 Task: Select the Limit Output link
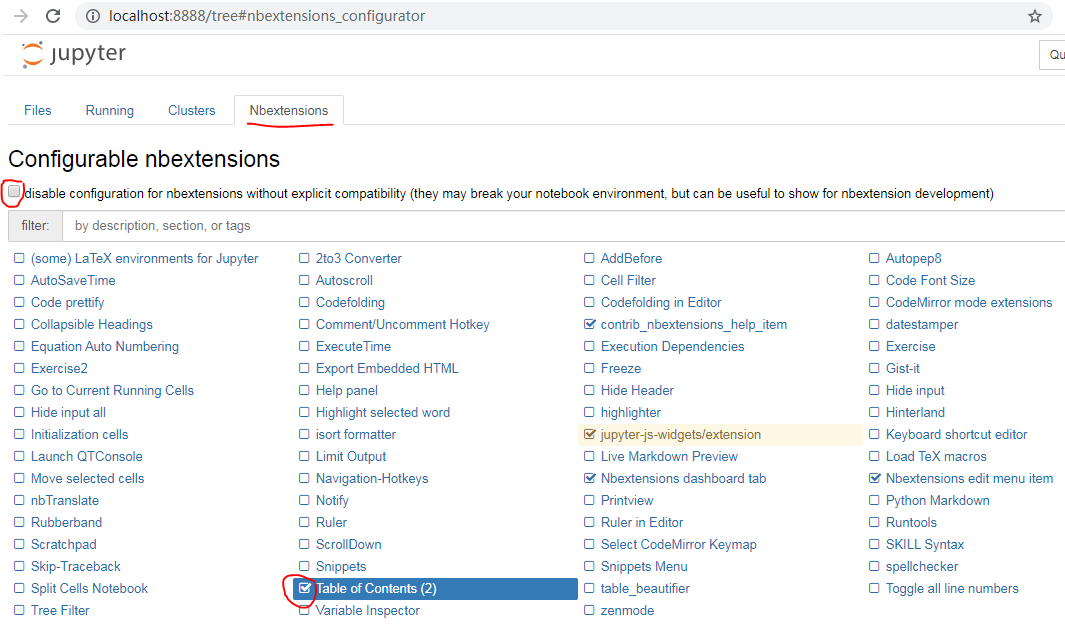(x=350, y=456)
